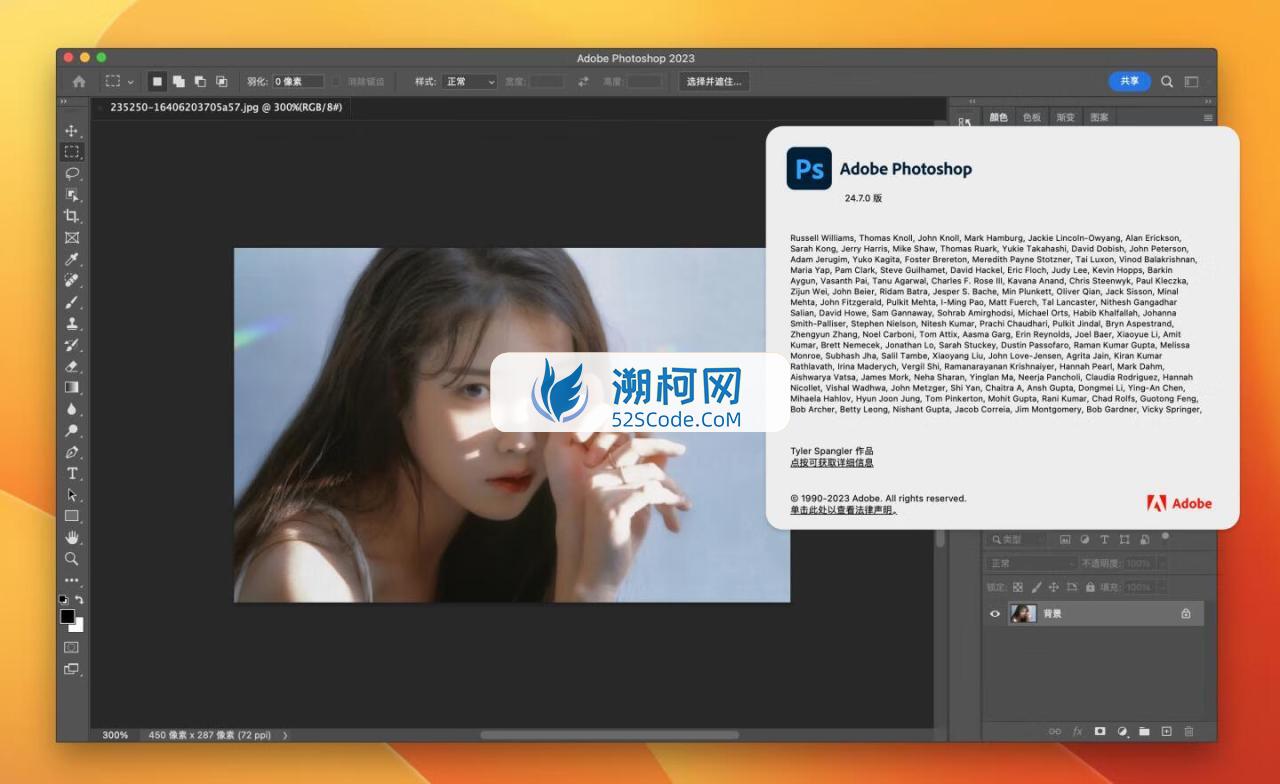Select the Pen tool
Viewport: 1280px width, 784px height.
click(x=71, y=452)
